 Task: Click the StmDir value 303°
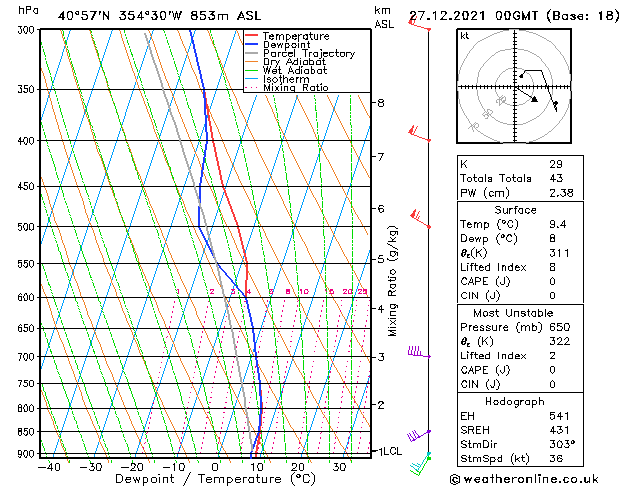point(562,444)
